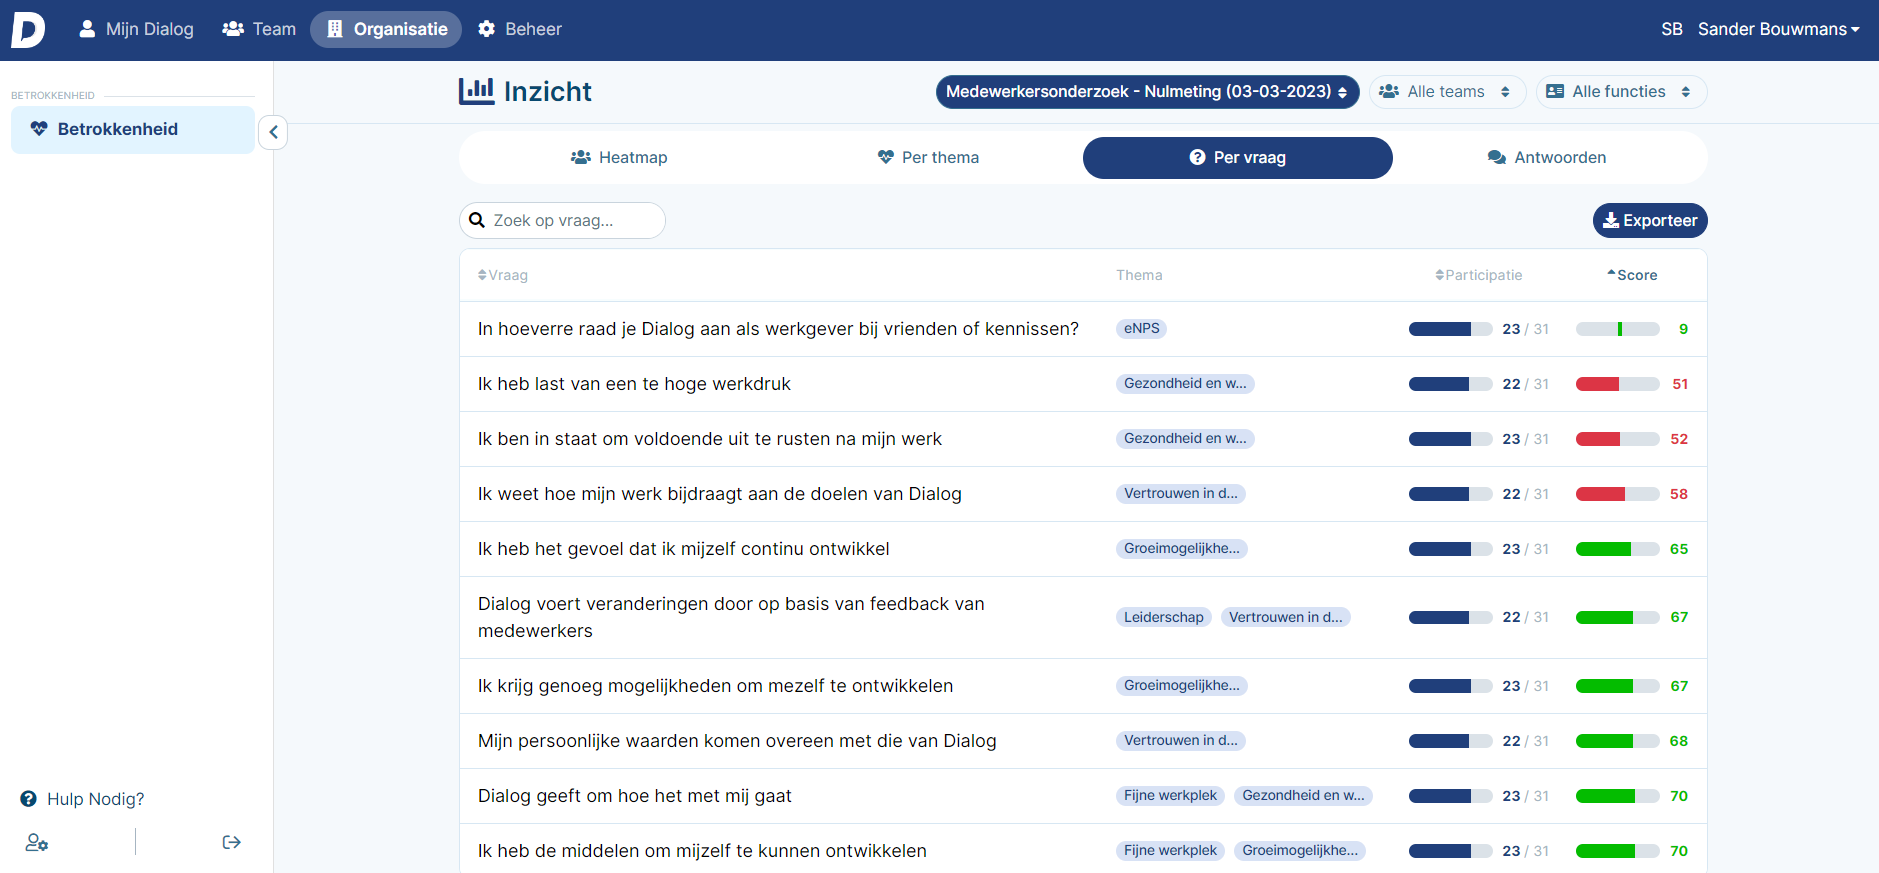Click the Gezondheid tag on werkdruk row

(1185, 384)
